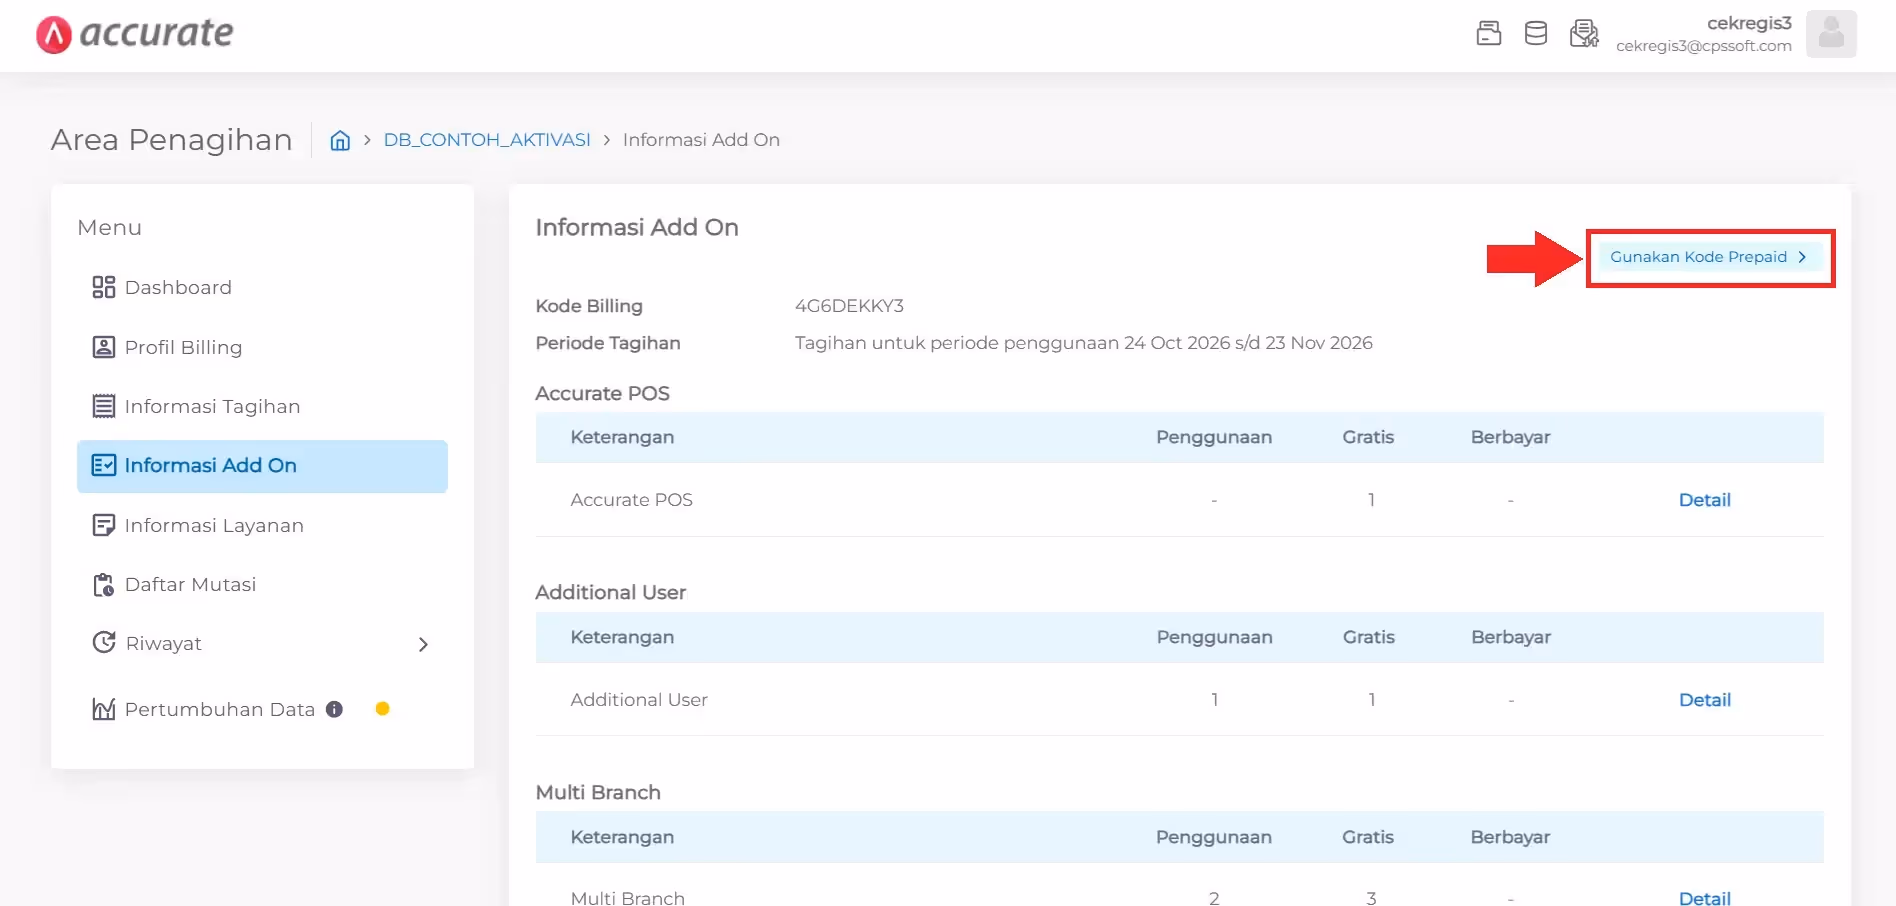
Task: Open Profil Billing menu item
Action: 262,347
